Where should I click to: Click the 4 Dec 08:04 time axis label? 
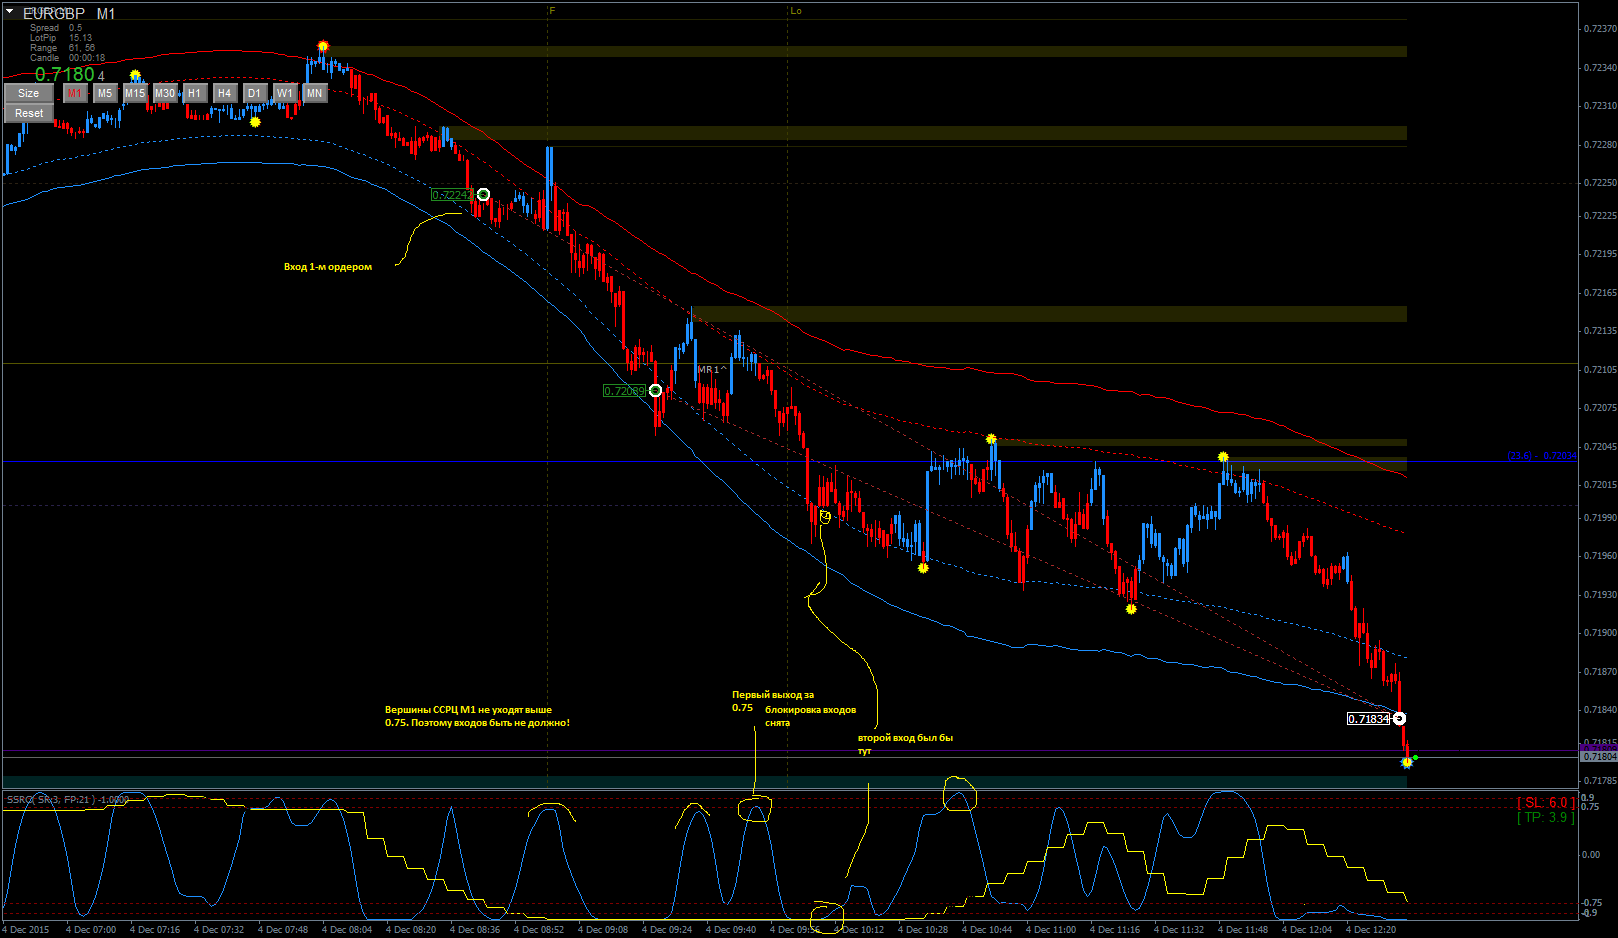click(347, 930)
